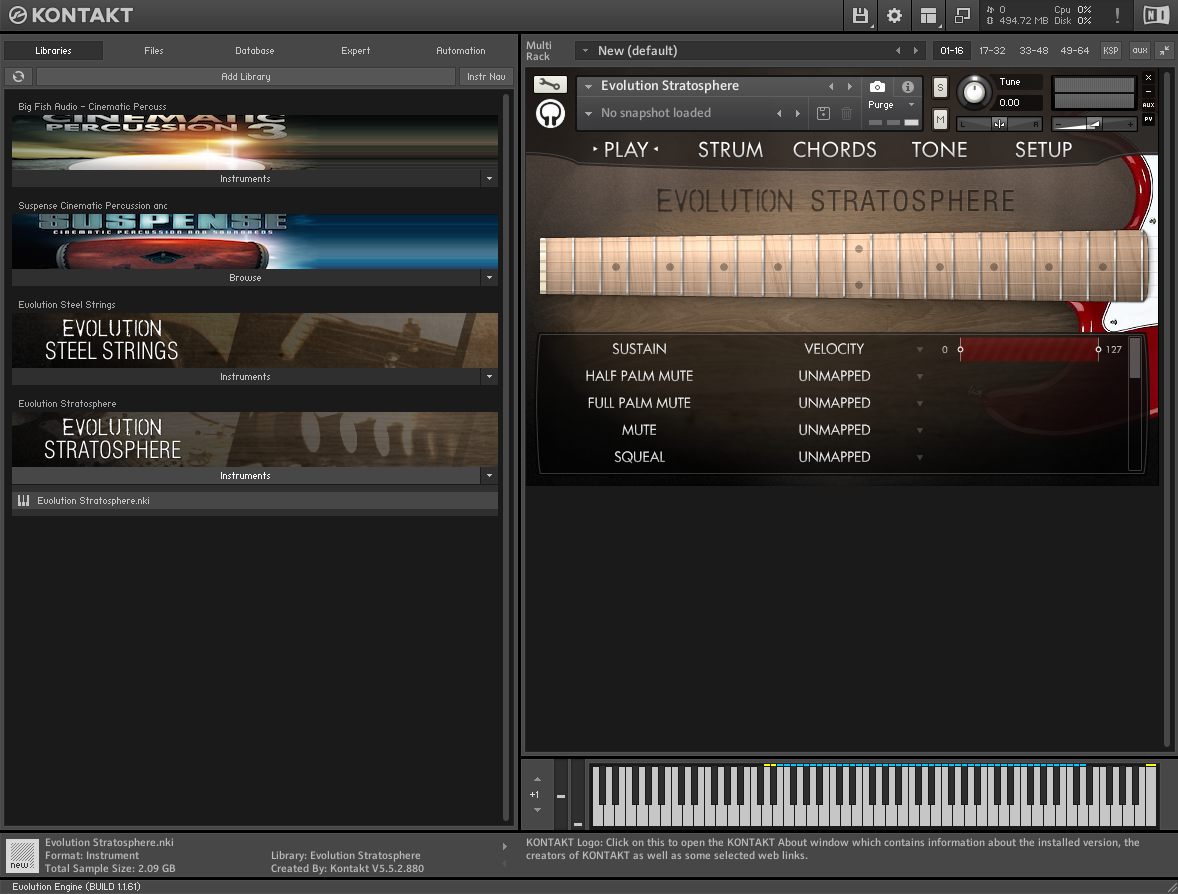Switch to the Files browser tab
The width and height of the screenshot is (1178, 894).
click(x=153, y=50)
